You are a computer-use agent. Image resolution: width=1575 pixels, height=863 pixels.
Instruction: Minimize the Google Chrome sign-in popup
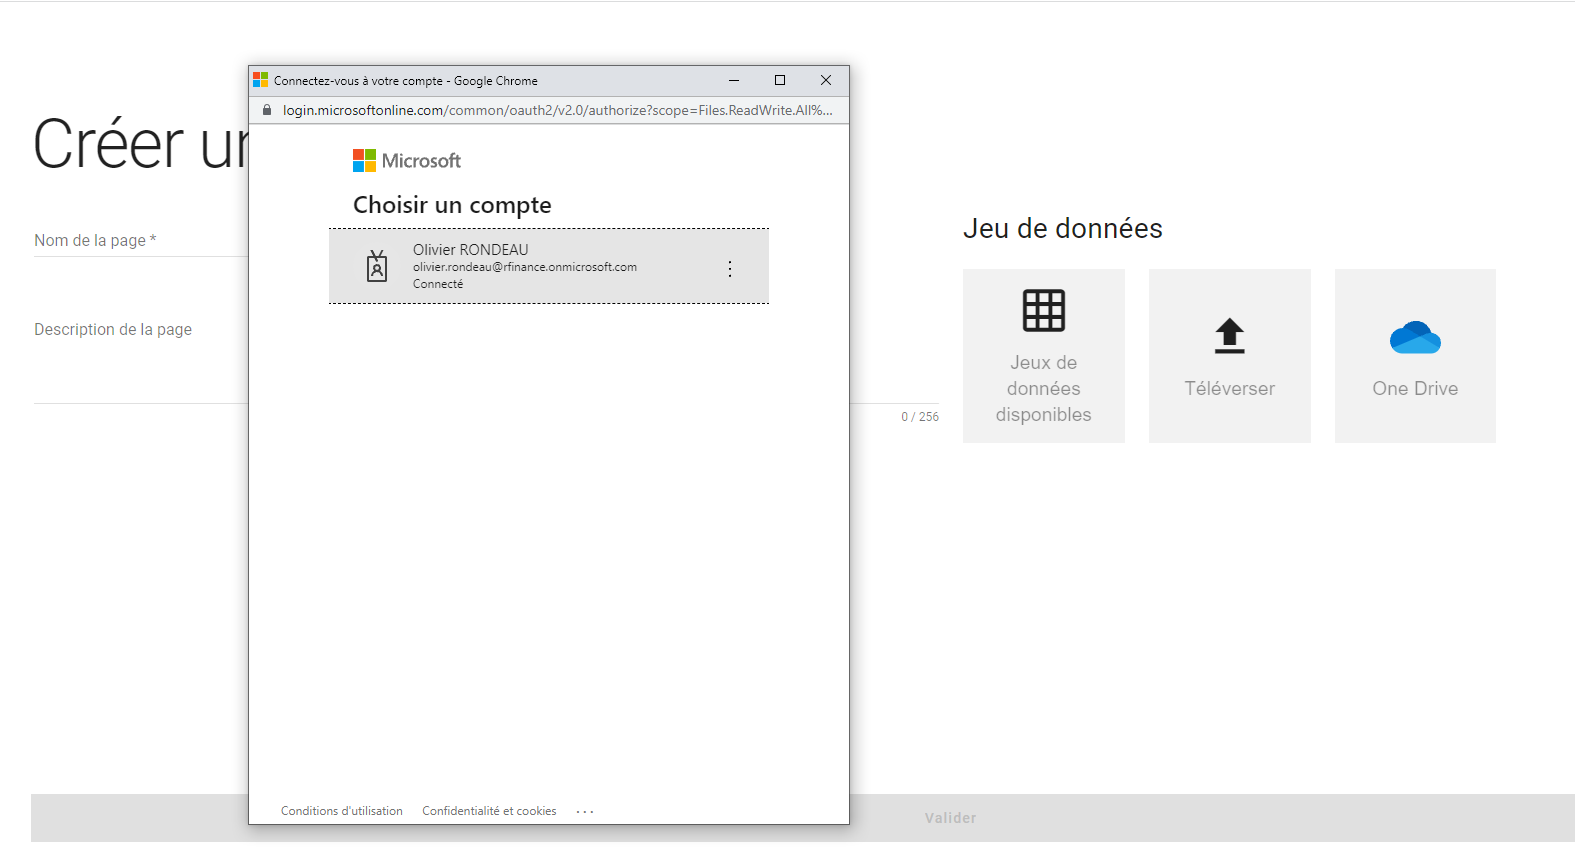click(x=734, y=80)
